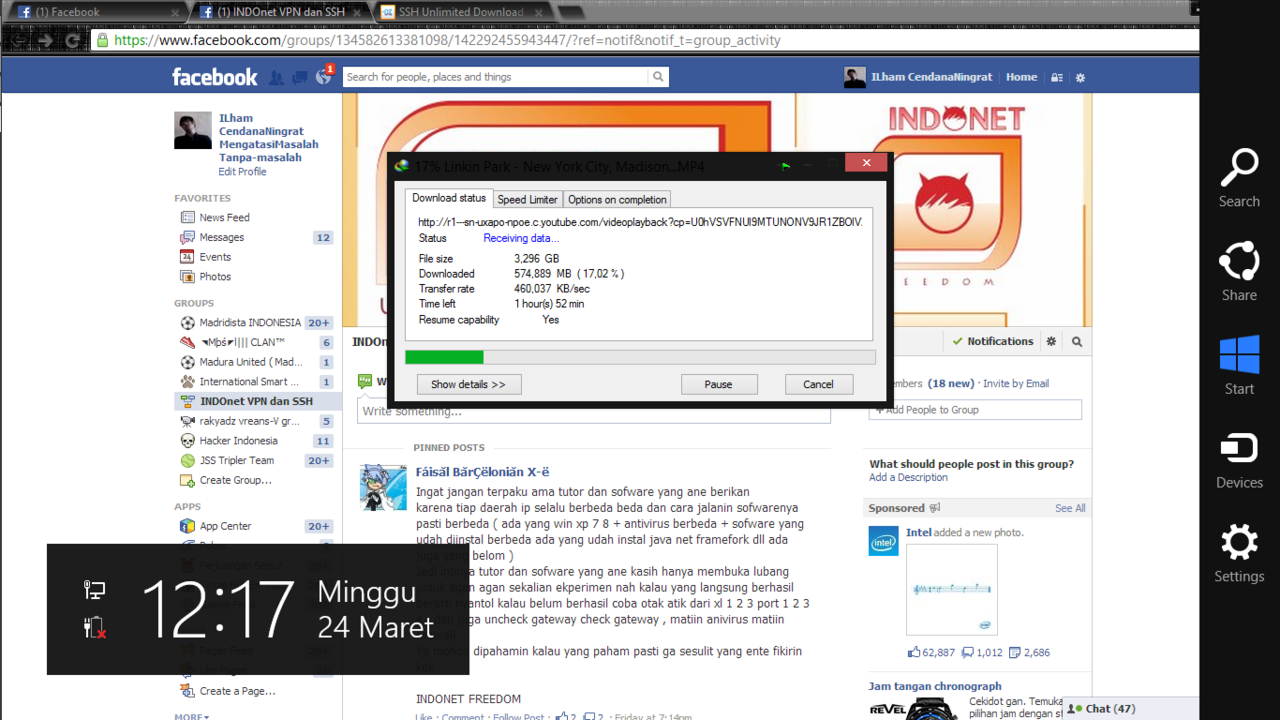Open the account settings gear in header
1280x720 pixels.
1080,77
